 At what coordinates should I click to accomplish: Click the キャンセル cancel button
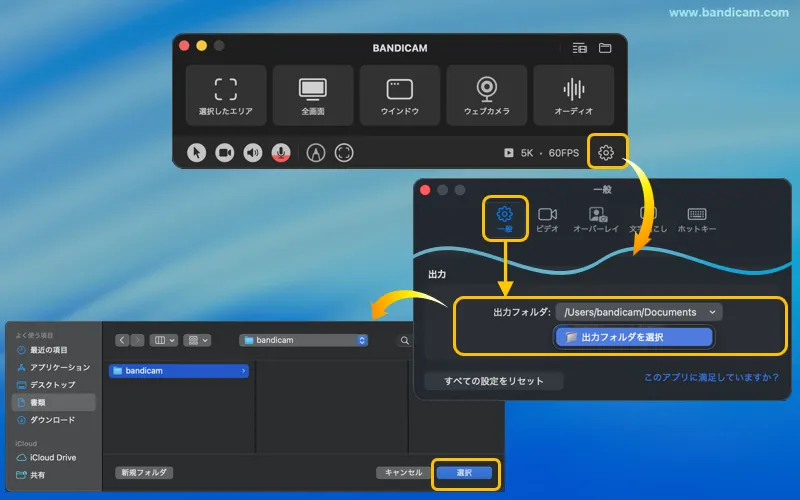click(403, 472)
